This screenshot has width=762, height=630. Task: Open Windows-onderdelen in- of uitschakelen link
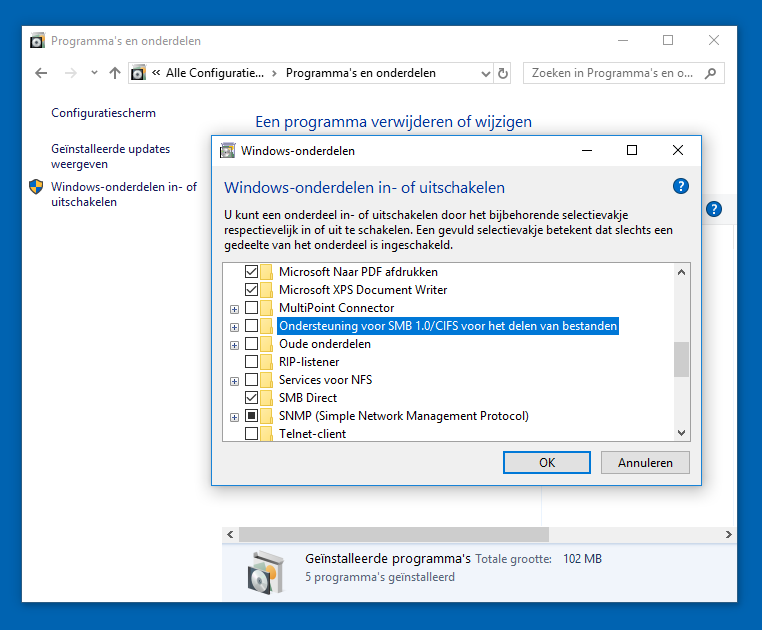[124, 194]
